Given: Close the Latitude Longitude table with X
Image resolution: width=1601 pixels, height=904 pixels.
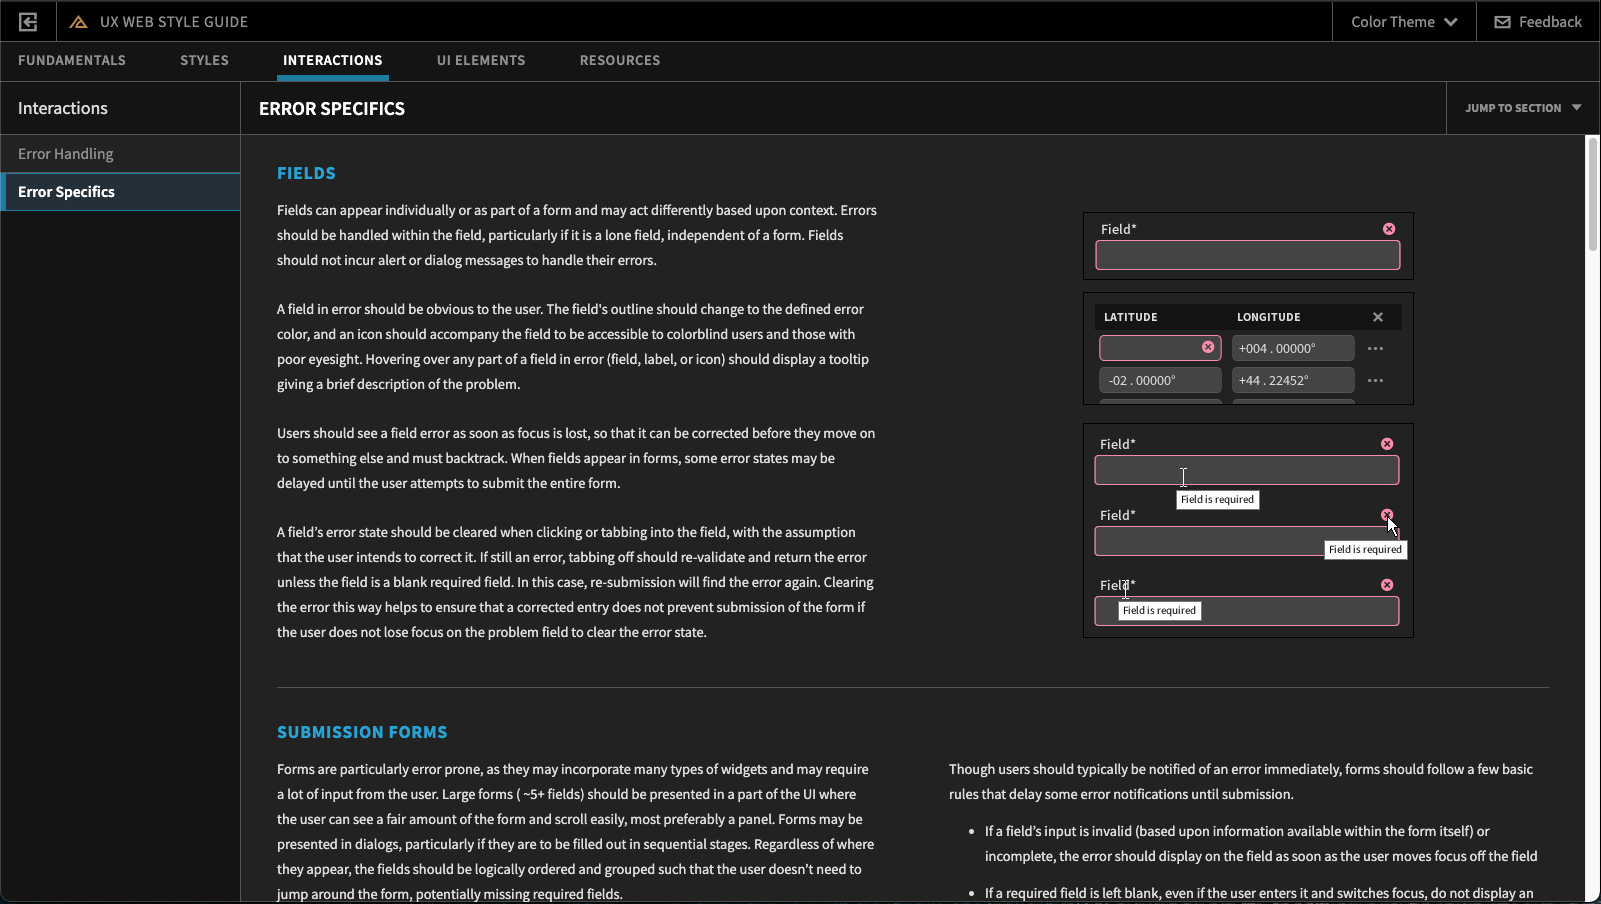Looking at the screenshot, I should pyautogui.click(x=1378, y=317).
